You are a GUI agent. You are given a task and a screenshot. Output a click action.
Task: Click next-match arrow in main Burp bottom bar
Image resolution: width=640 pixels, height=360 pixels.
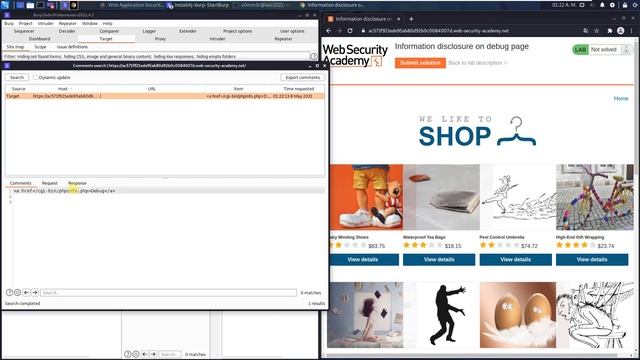153,354
